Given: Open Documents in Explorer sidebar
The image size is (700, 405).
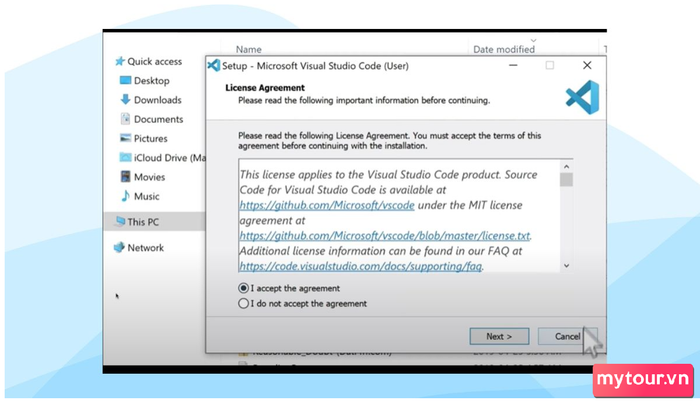Looking at the screenshot, I should point(158,119).
